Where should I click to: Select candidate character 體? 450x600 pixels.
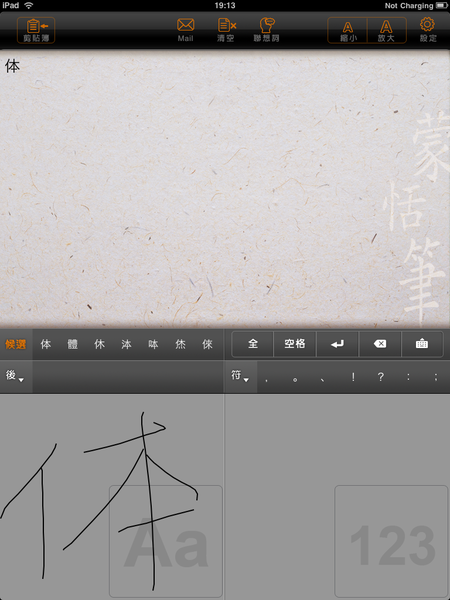coord(73,344)
